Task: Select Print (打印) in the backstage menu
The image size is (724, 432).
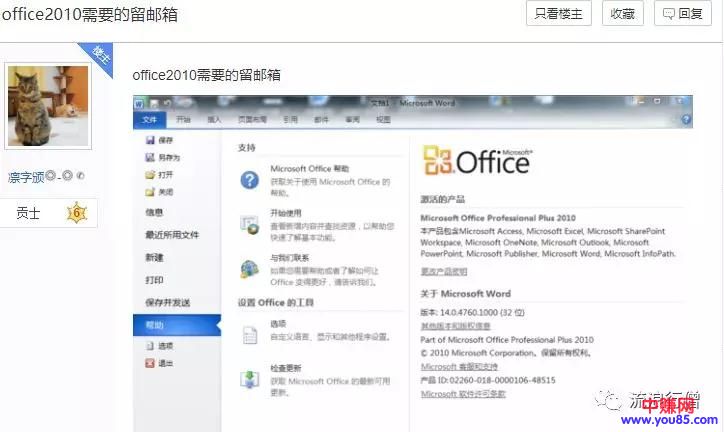Action: tap(155, 280)
